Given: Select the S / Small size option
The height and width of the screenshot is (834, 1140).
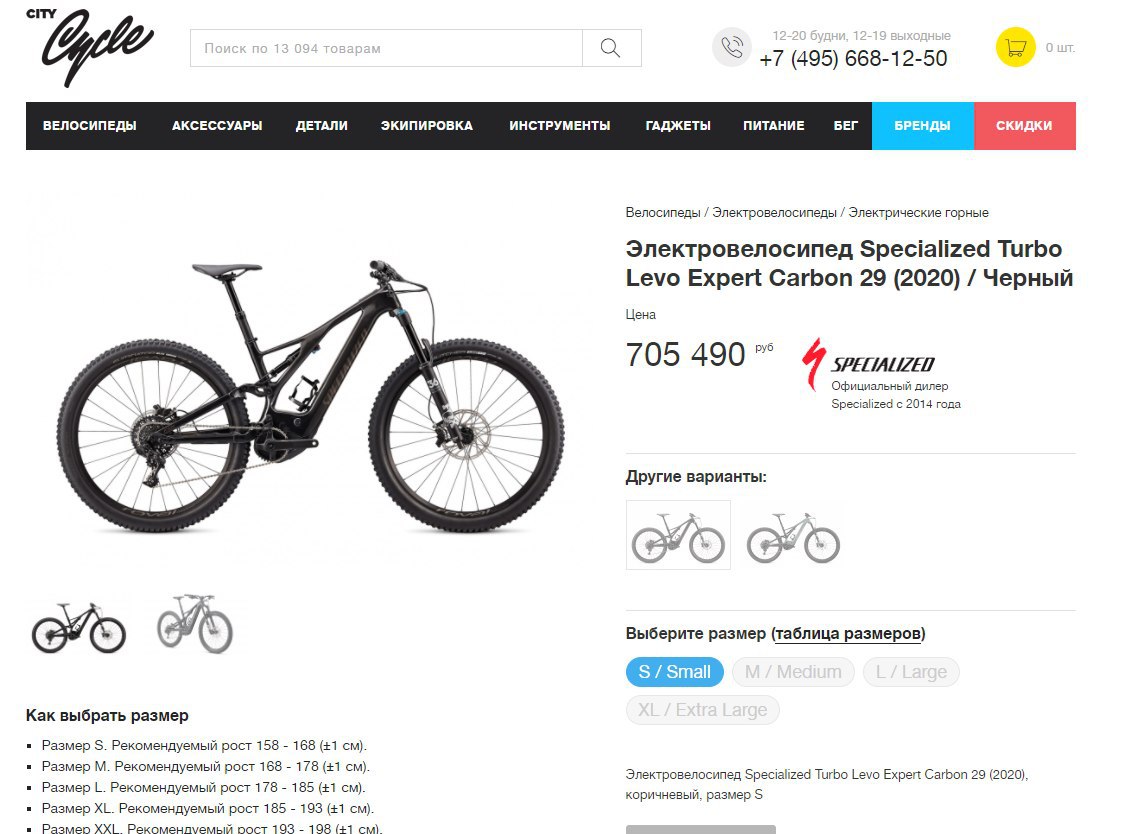Looking at the screenshot, I should pyautogui.click(x=674, y=672).
